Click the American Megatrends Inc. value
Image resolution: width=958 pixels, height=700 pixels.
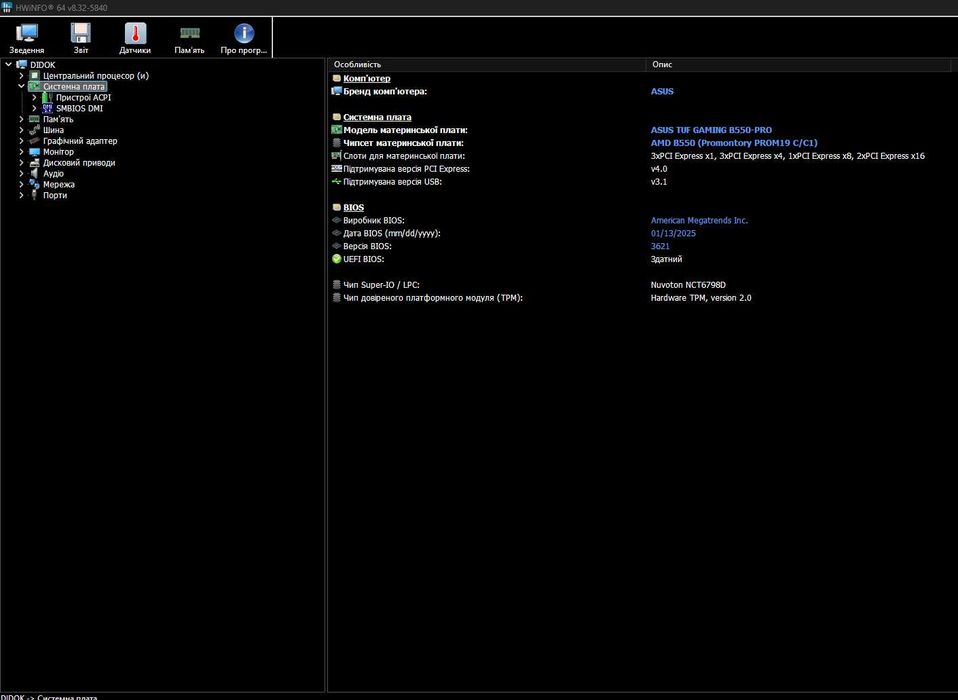point(699,221)
